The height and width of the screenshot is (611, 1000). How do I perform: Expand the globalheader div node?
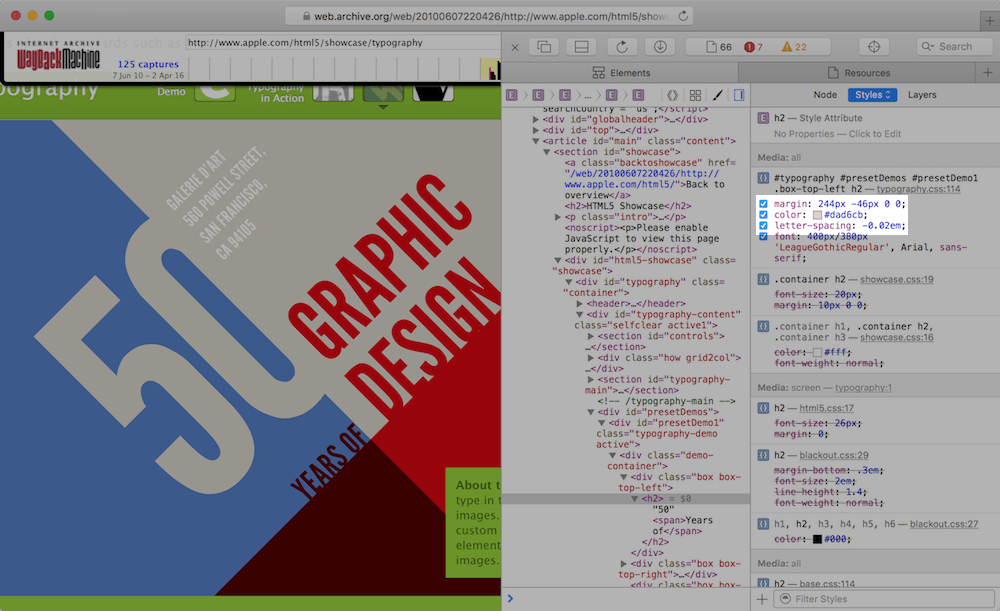pos(536,119)
